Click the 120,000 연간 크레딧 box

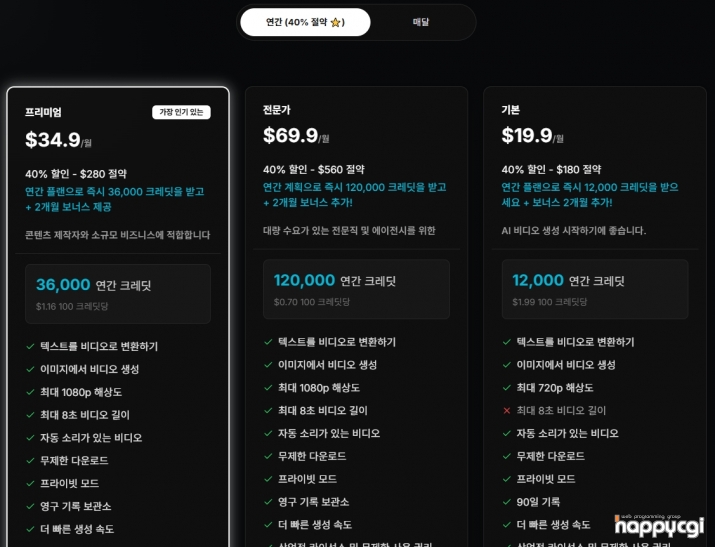tap(356, 289)
